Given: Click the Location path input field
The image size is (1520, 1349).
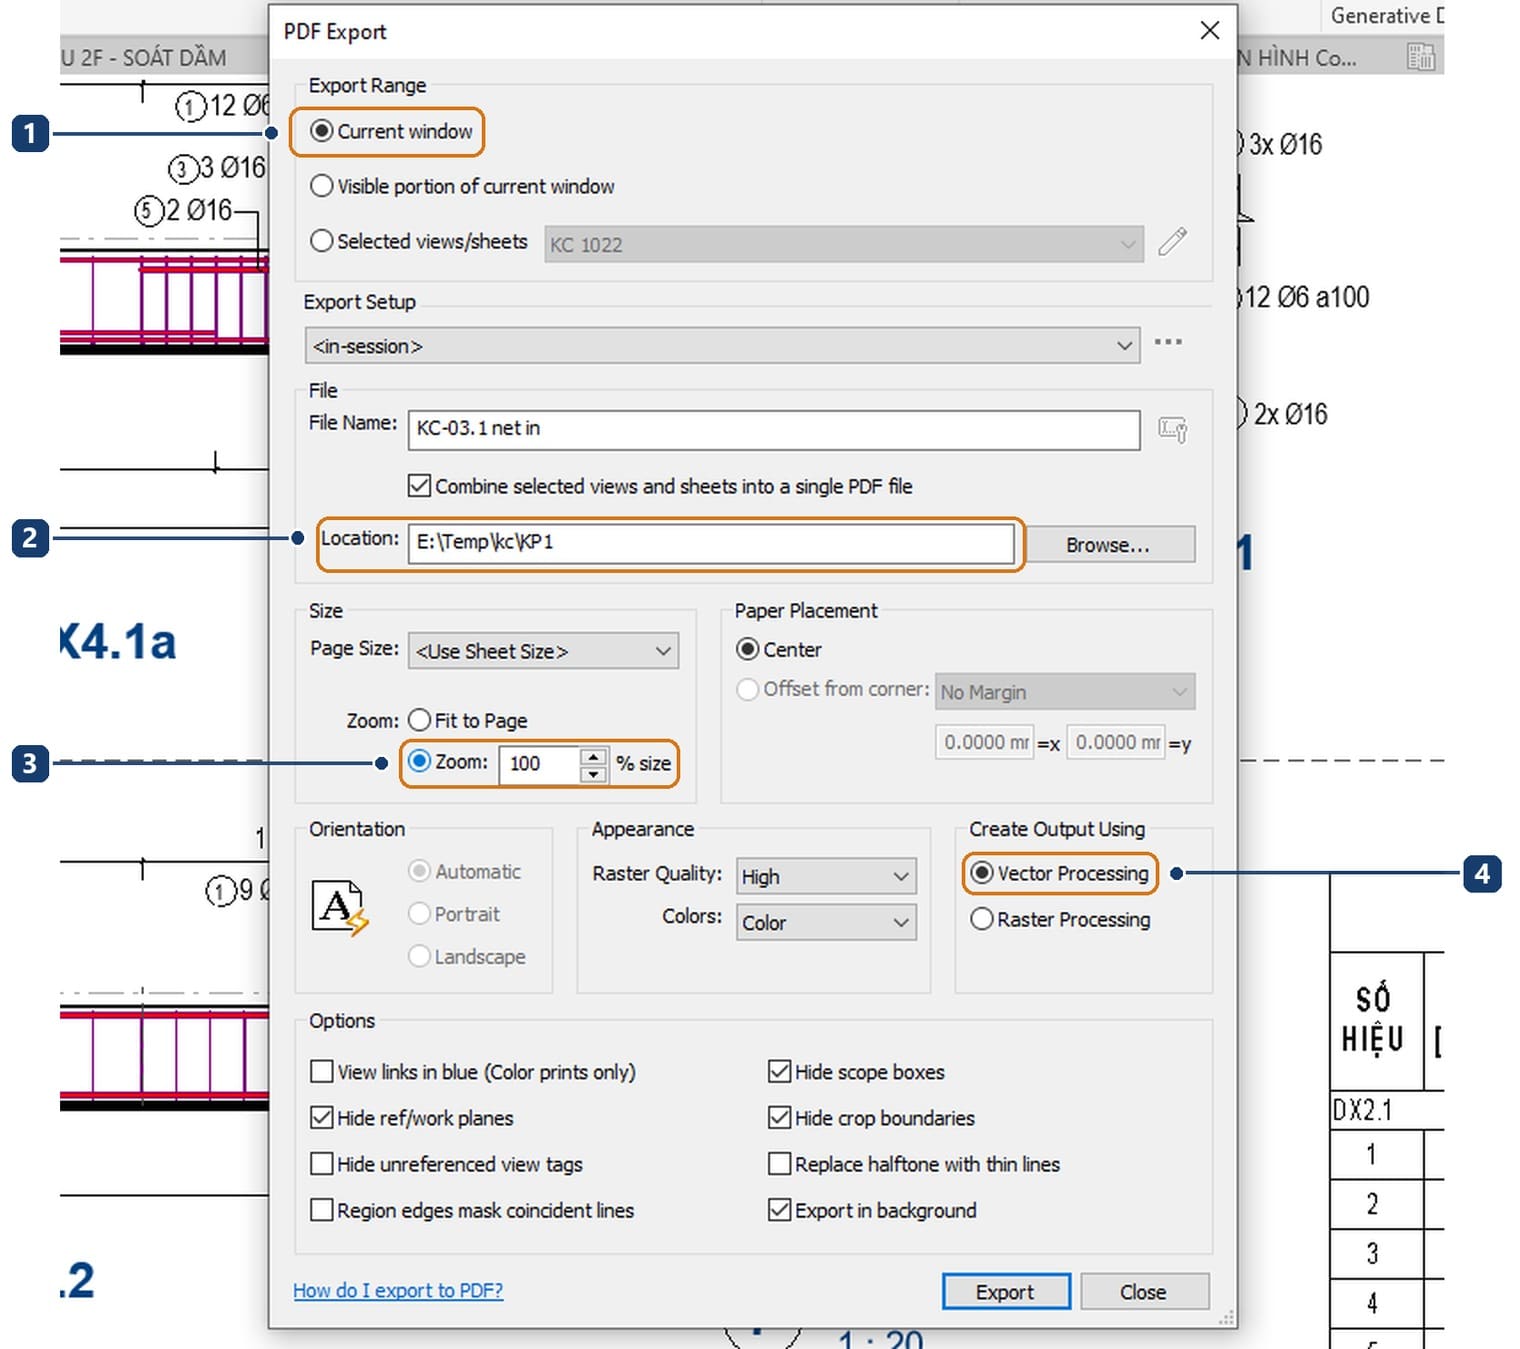Looking at the screenshot, I should (x=711, y=543).
